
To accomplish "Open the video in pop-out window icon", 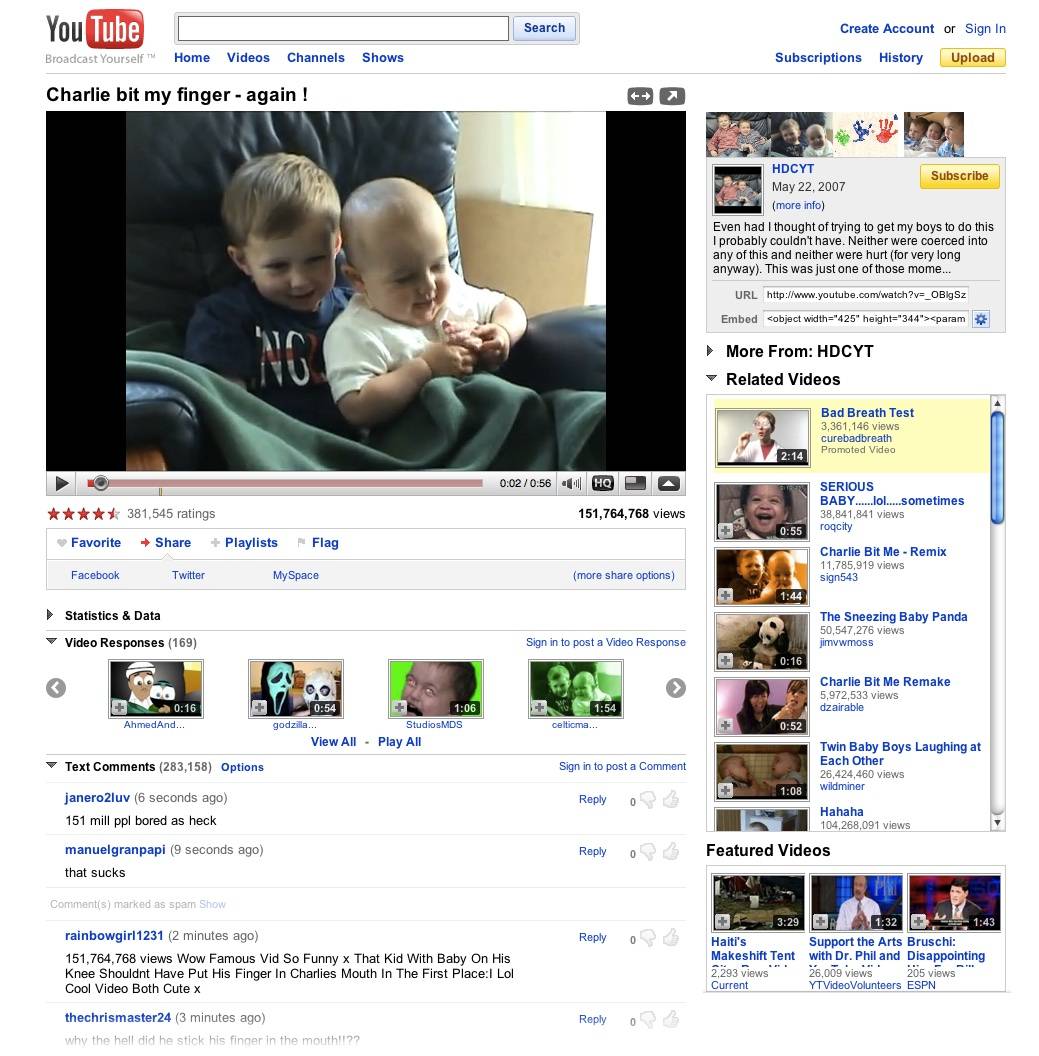I will pos(671,96).
